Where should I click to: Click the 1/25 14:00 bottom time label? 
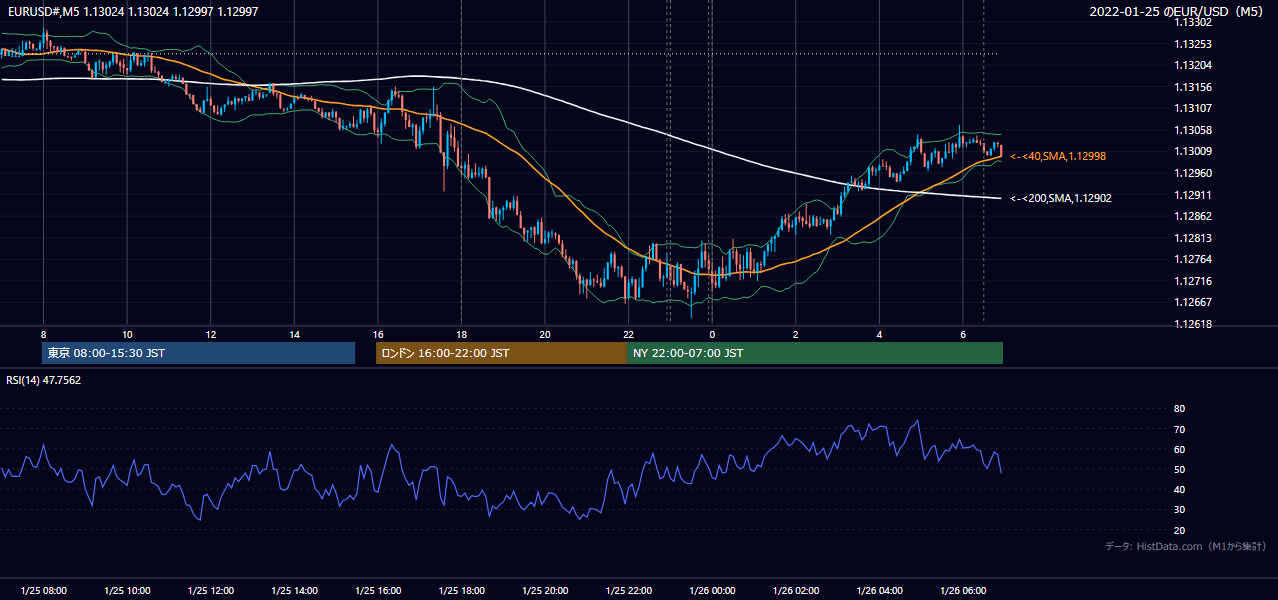pyautogui.click(x=294, y=591)
